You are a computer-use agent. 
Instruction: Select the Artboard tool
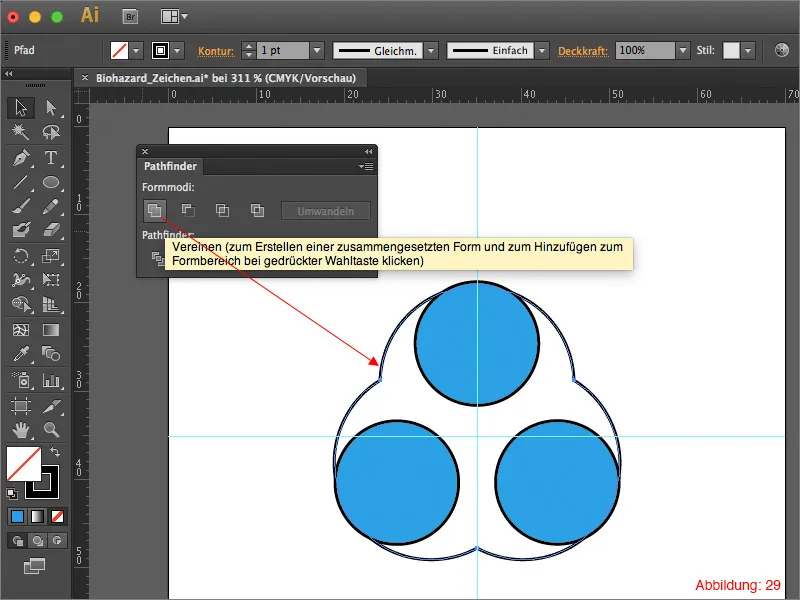point(21,406)
